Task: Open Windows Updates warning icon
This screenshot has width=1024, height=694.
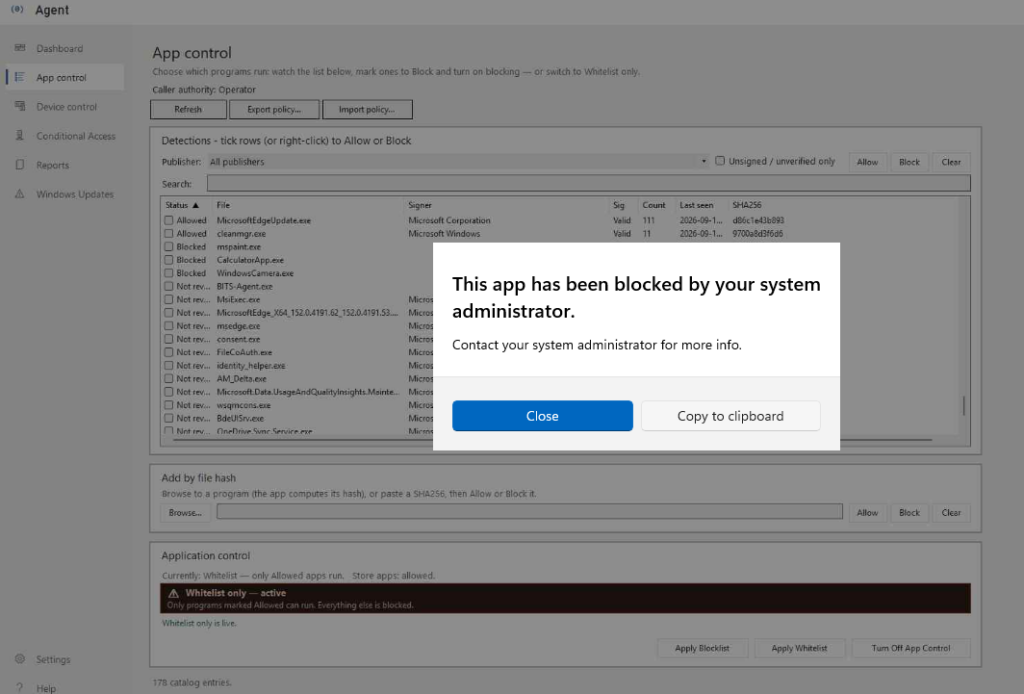Action: click(20, 194)
